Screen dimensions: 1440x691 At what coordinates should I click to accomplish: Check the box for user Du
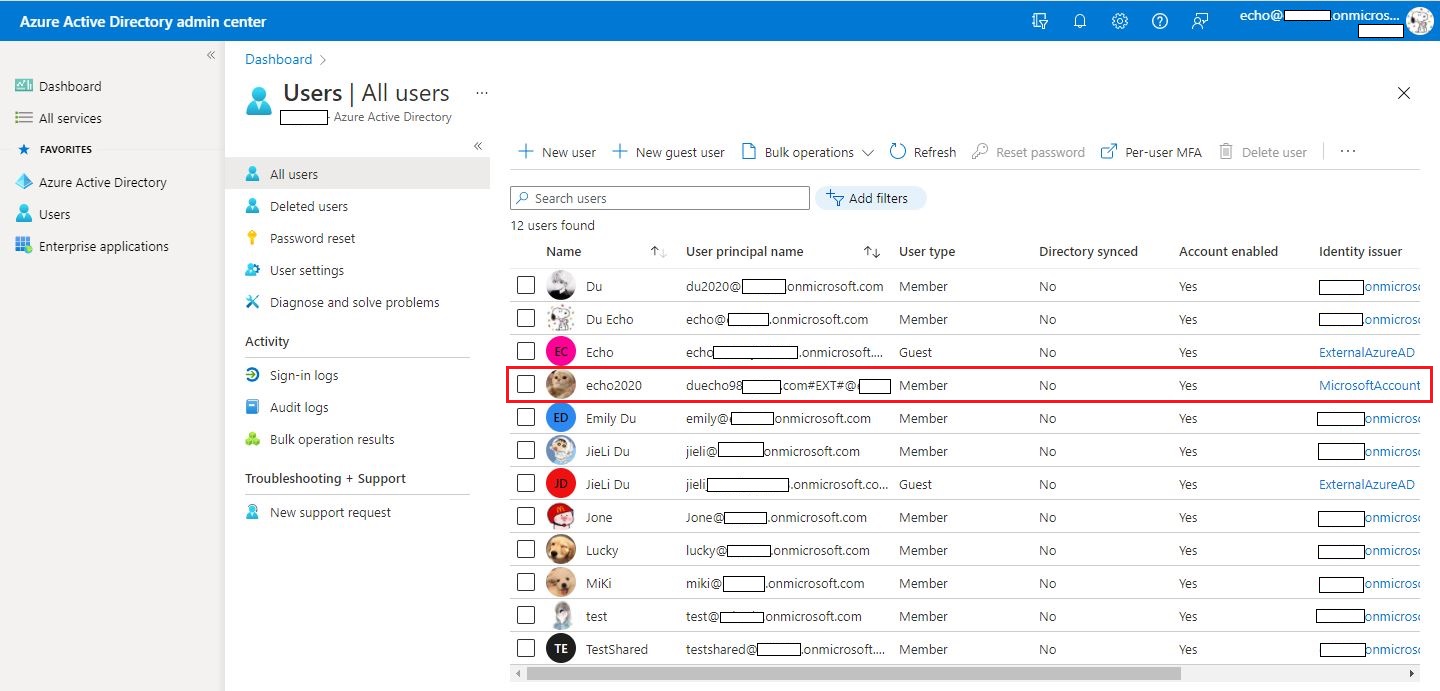[526, 286]
